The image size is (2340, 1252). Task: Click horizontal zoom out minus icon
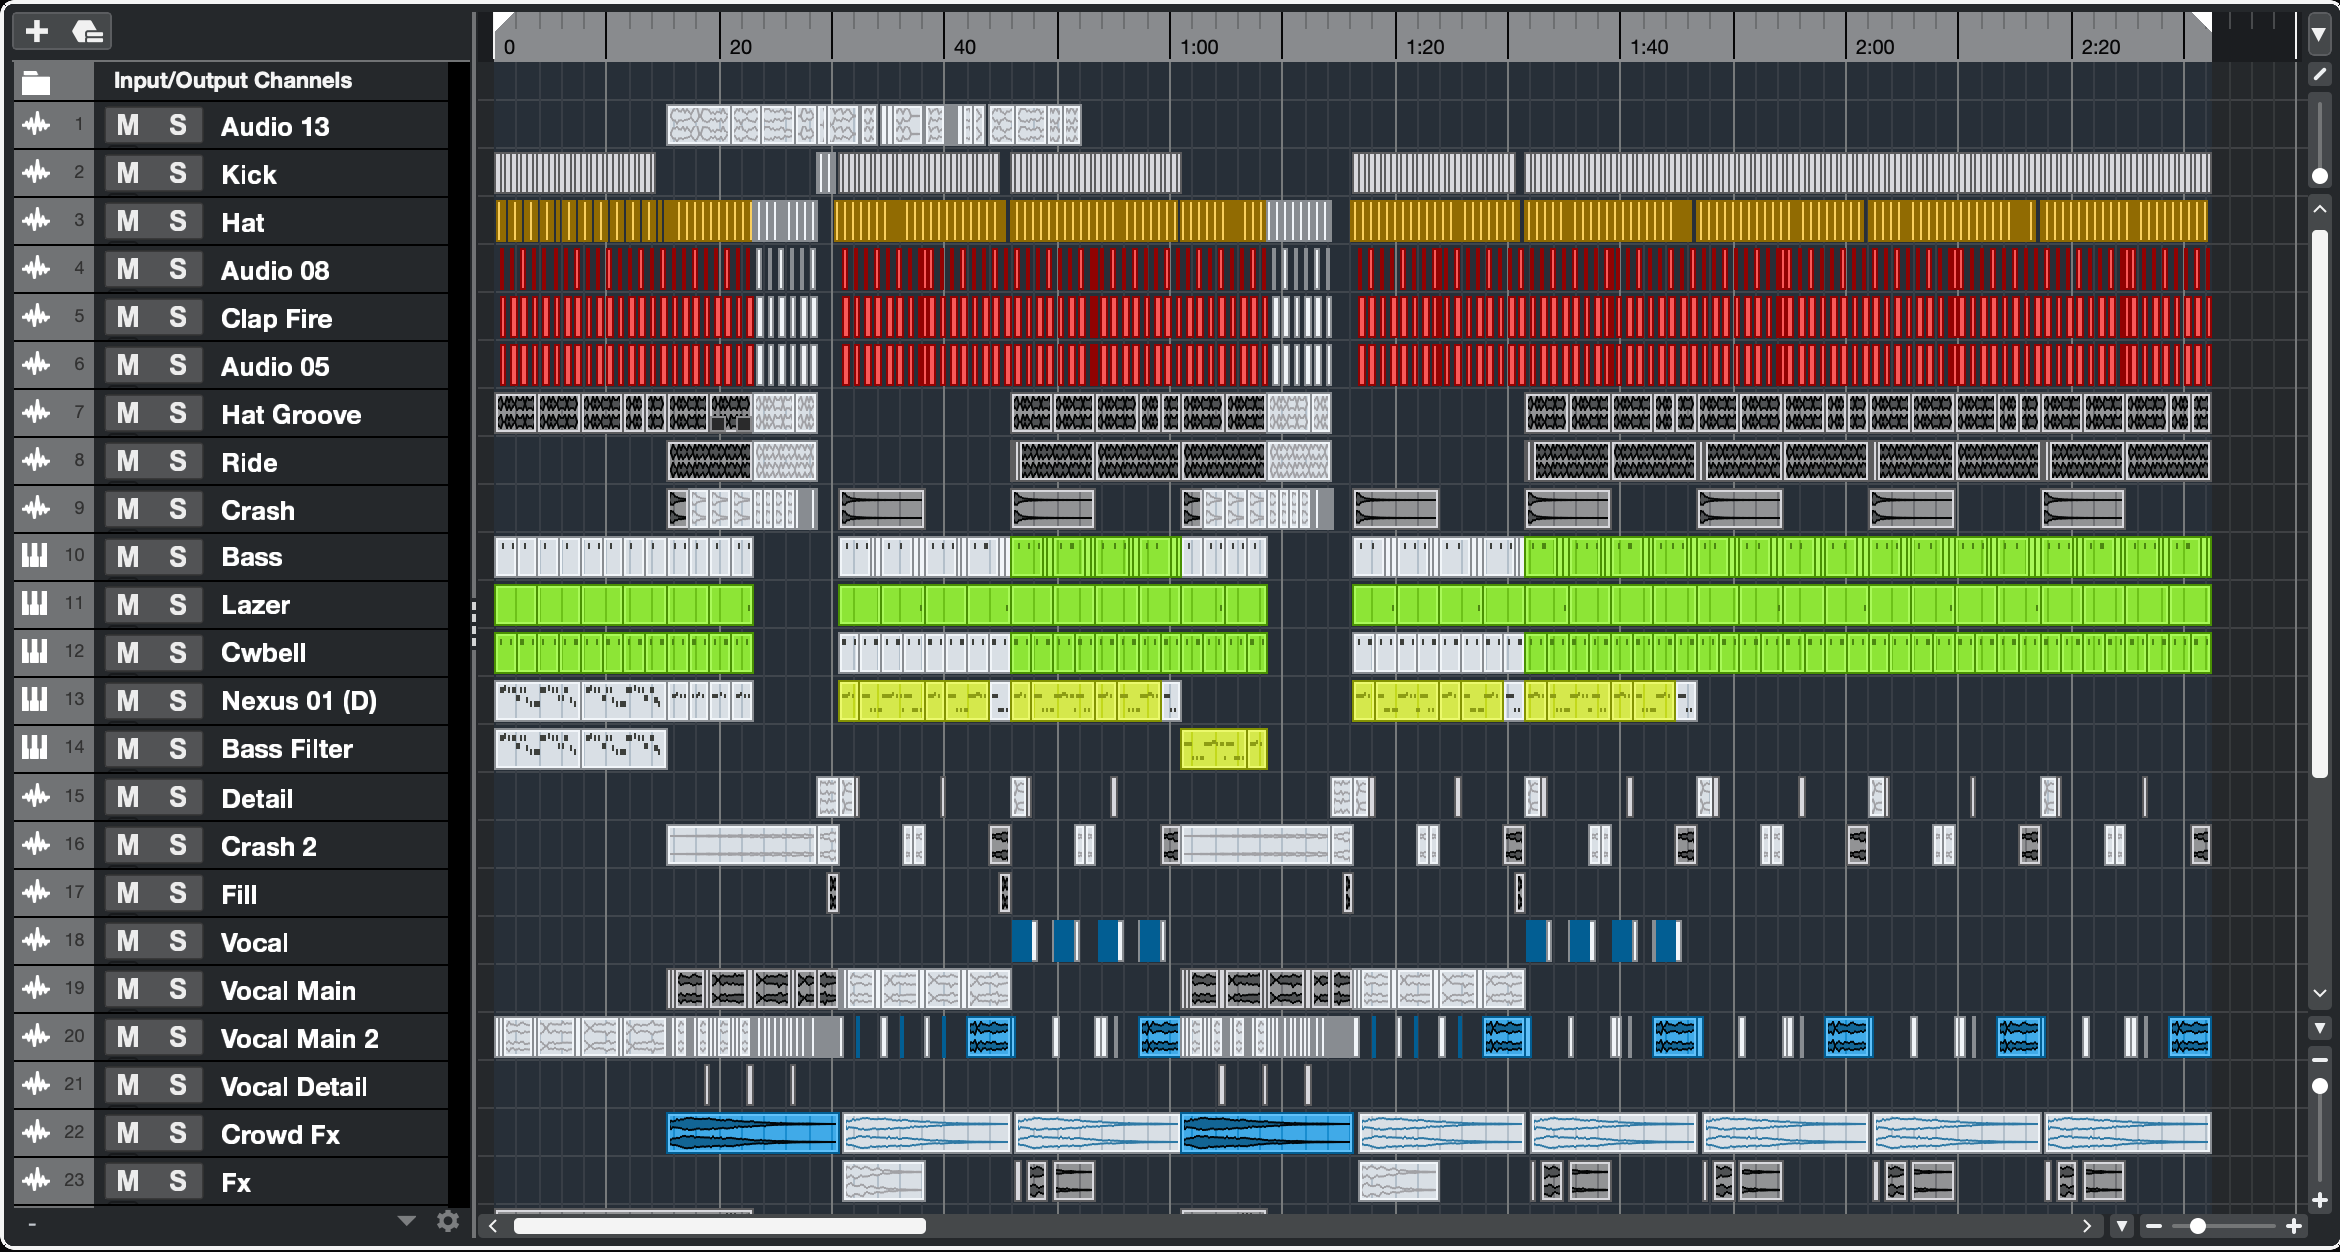click(2154, 1226)
